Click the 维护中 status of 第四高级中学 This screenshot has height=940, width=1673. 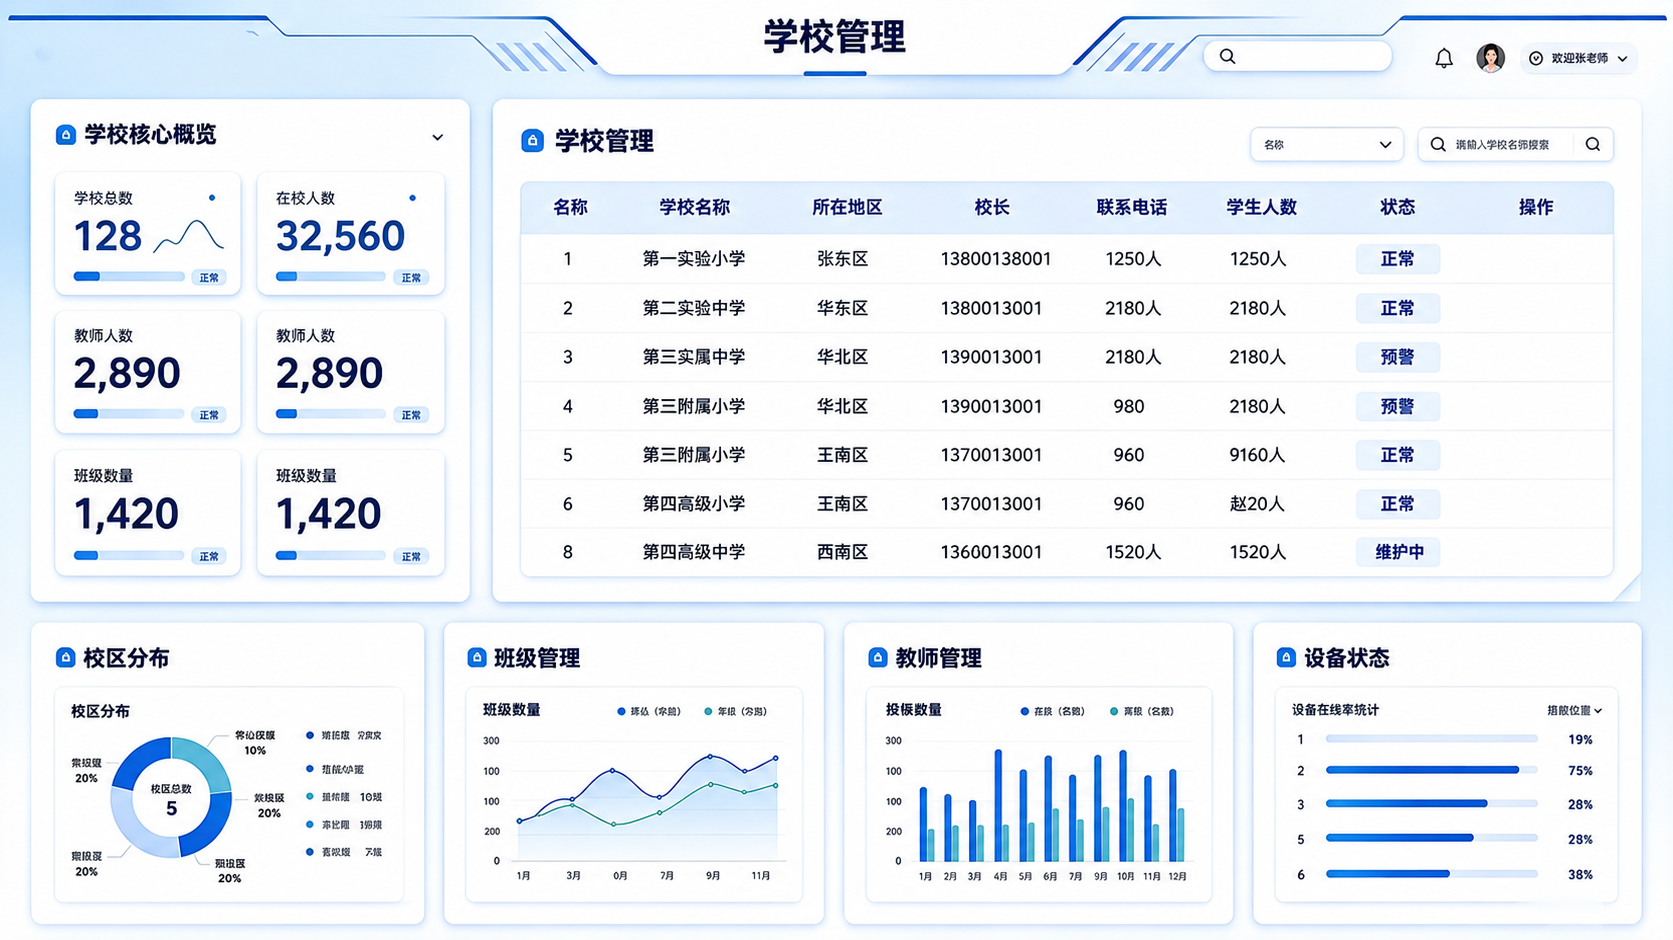tap(1397, 552)
